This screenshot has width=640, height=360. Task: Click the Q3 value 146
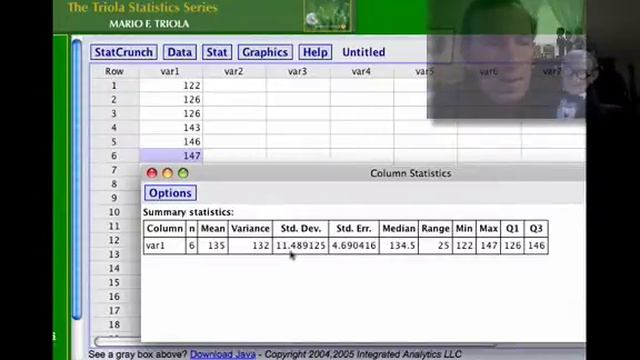[536, 246]
